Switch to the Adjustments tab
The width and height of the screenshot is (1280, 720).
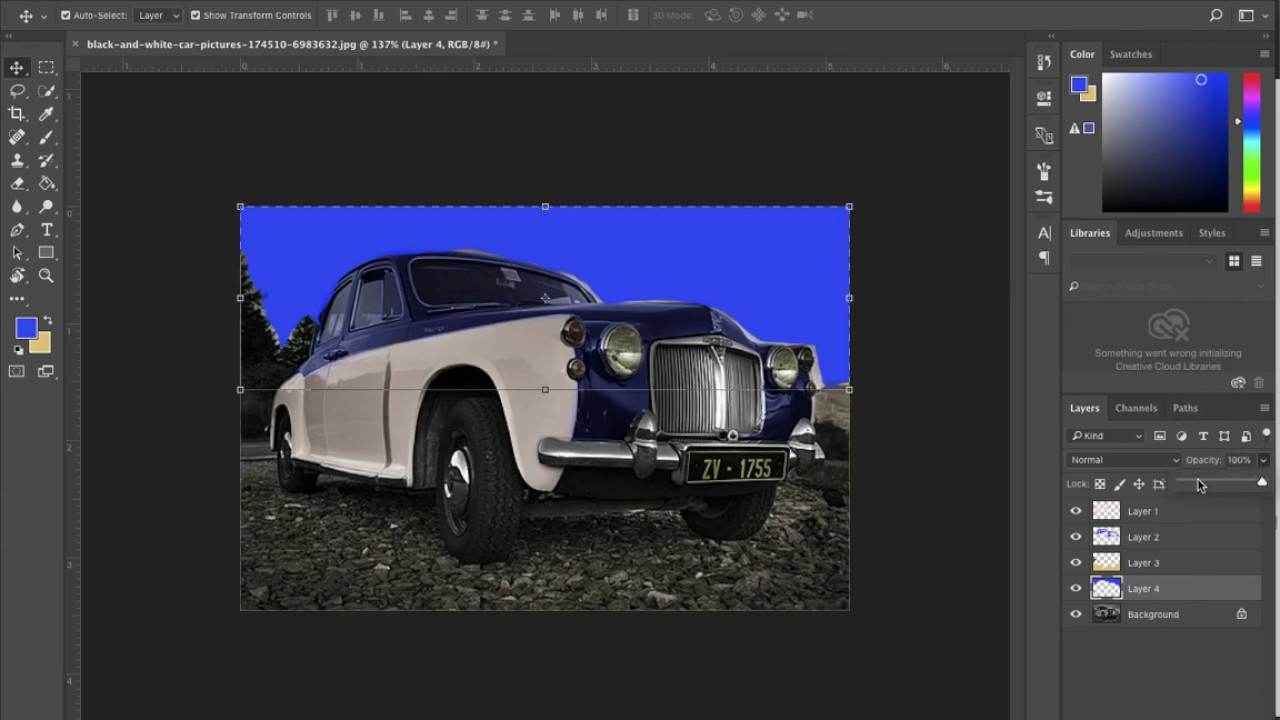1154,233
